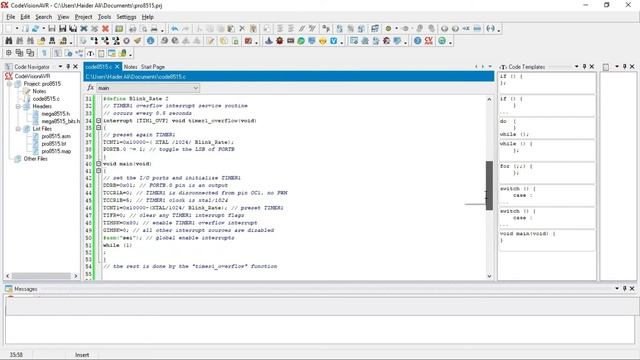Click the red X icon in top toolbar
Image resolution: width=640 pixels, height=360 pixels.
pyautogui.click(x=105, y=29)
